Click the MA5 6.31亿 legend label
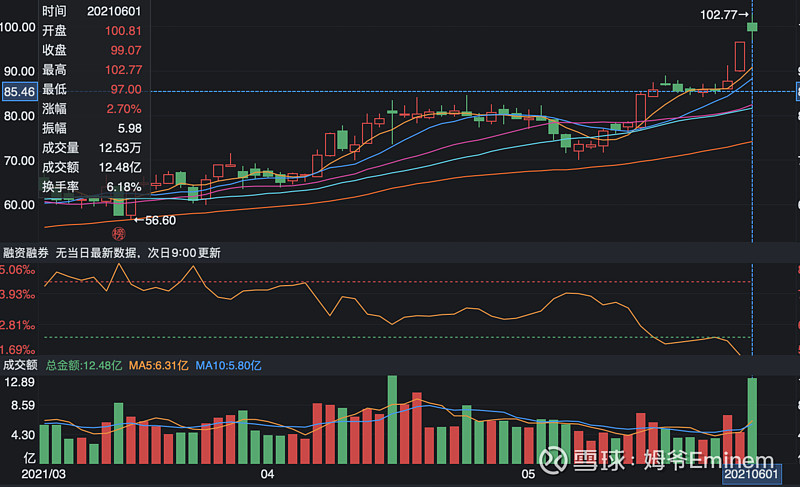 [158, 366]
